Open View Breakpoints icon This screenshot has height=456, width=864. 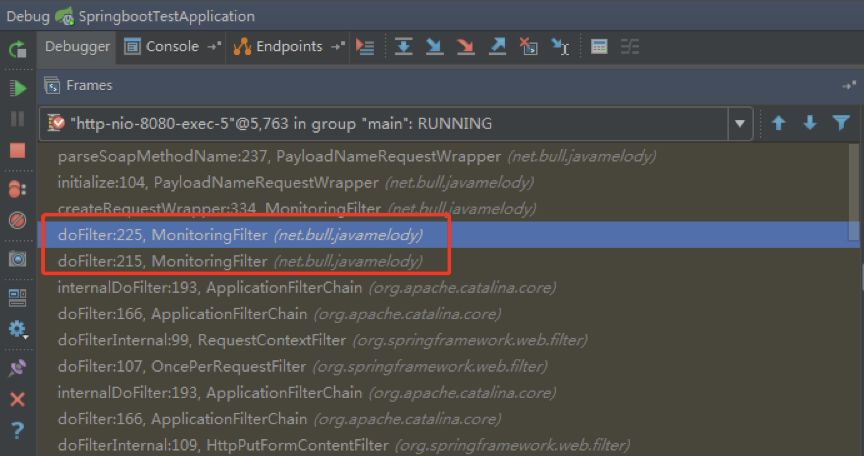coord(17,189)
